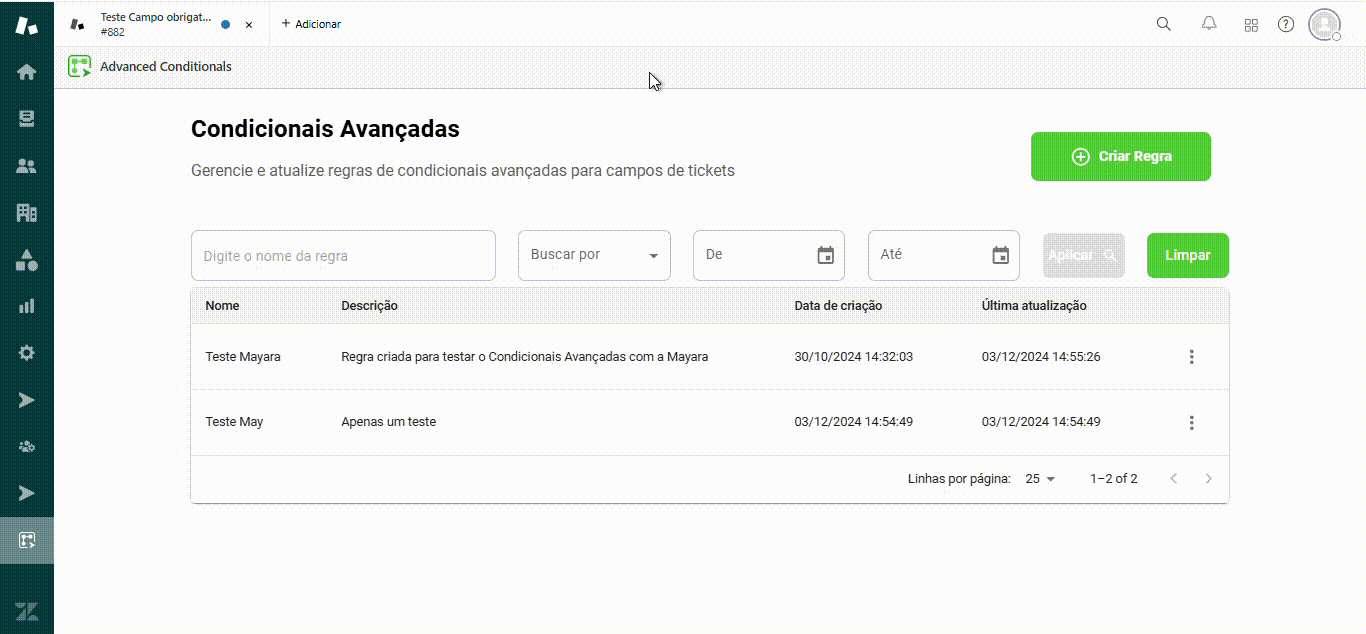Click the Adicionar tab
This screenshot has height=634, width=1366.
311,24
